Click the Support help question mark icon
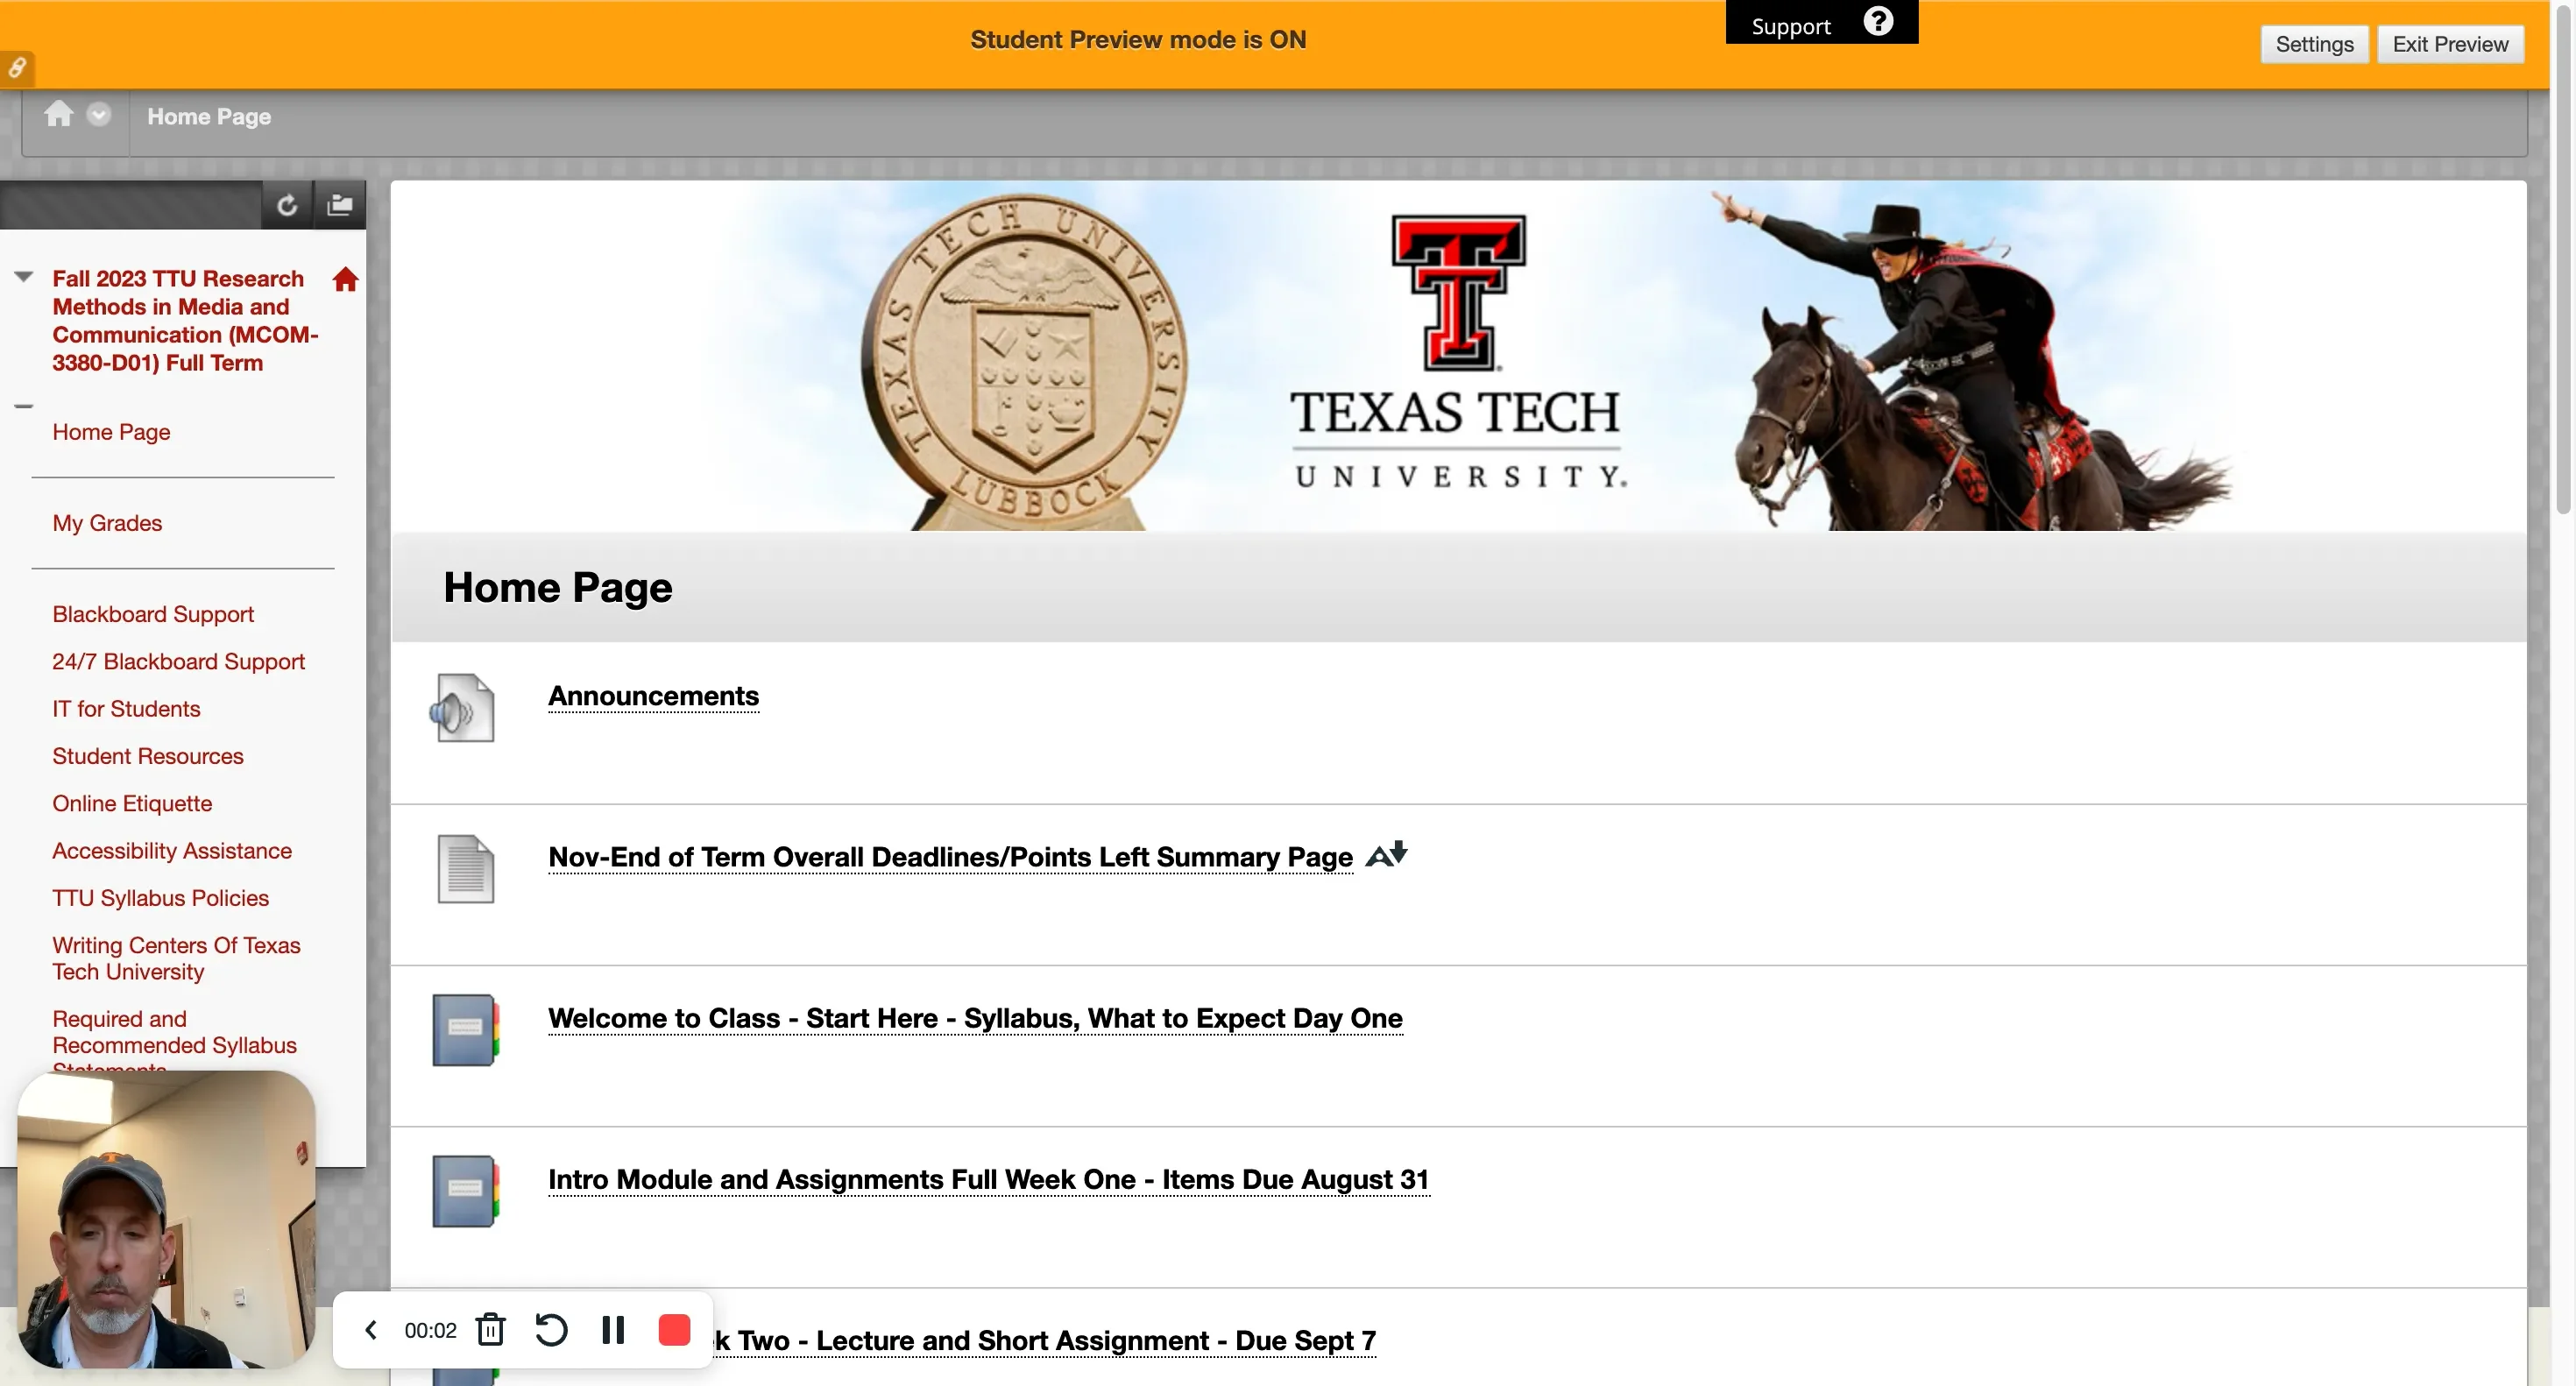 tap(1878, 22)
